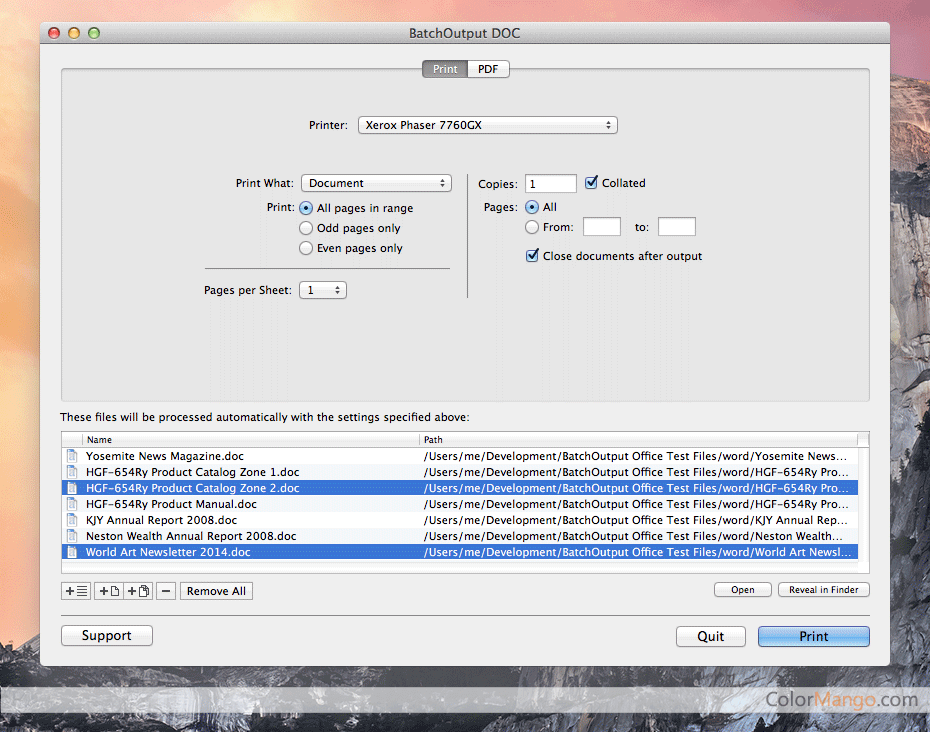Open the Pages per Sheet dropdown

point(322,288)
